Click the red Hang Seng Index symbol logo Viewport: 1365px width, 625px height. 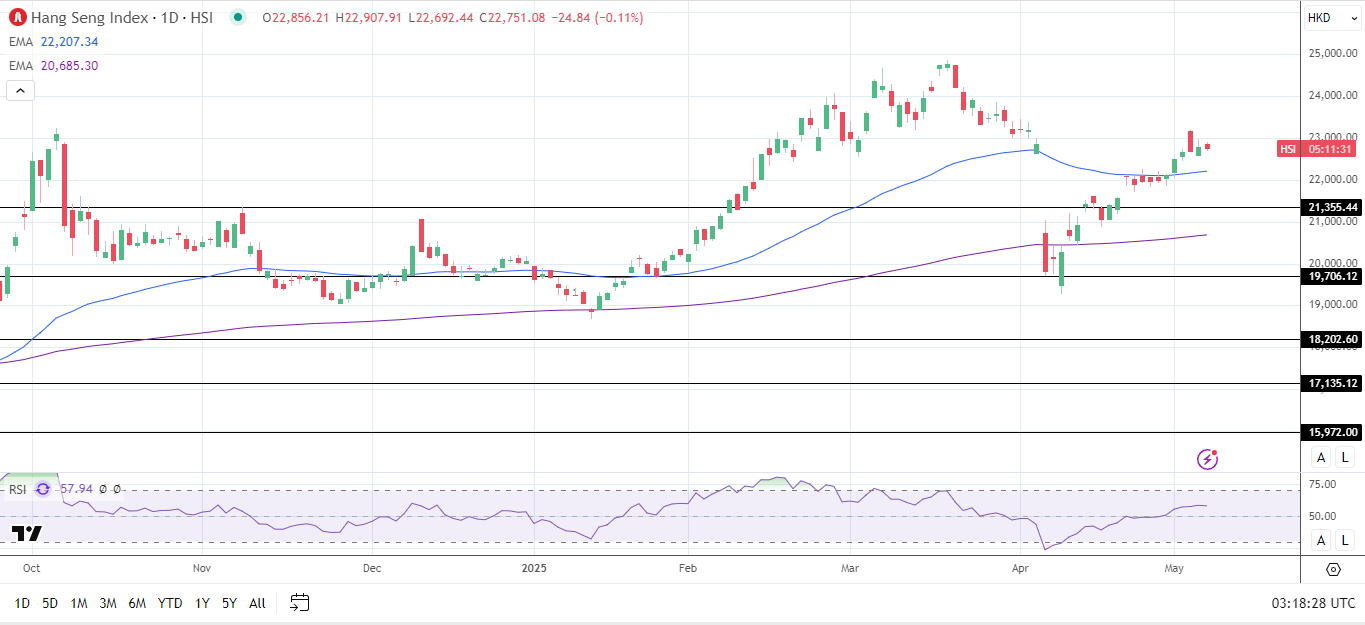(x=18, y=17)
